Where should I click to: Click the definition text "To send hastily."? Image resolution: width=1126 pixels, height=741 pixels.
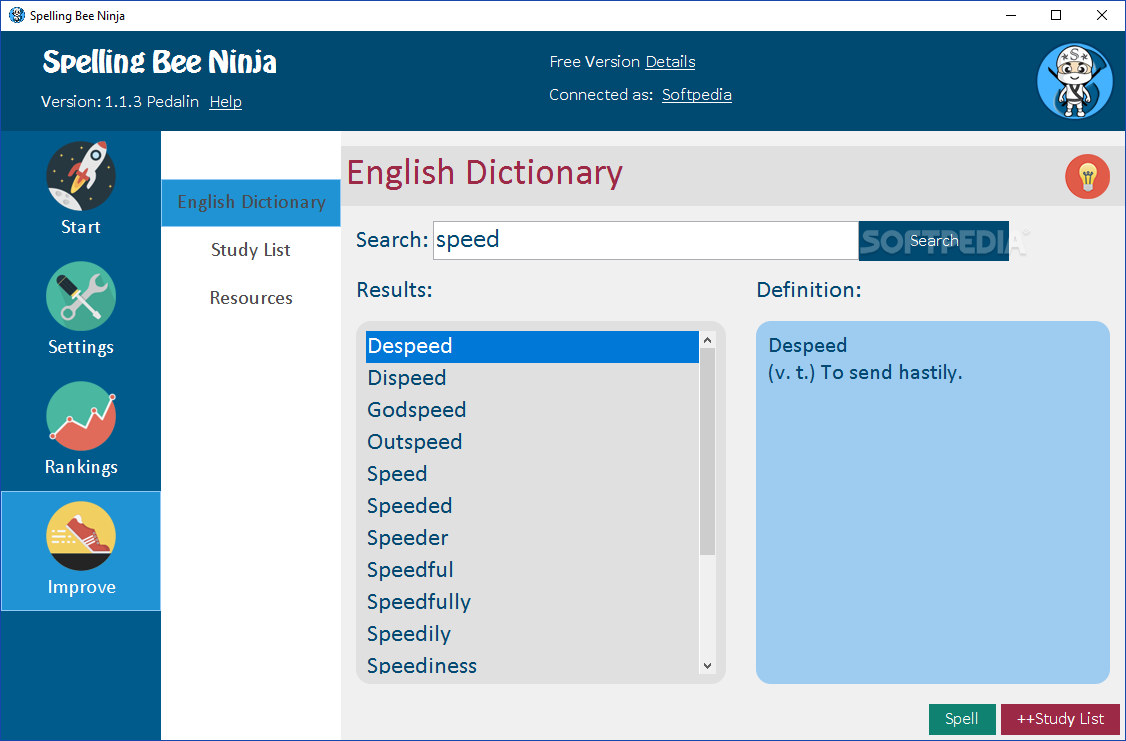pos(891,373)
